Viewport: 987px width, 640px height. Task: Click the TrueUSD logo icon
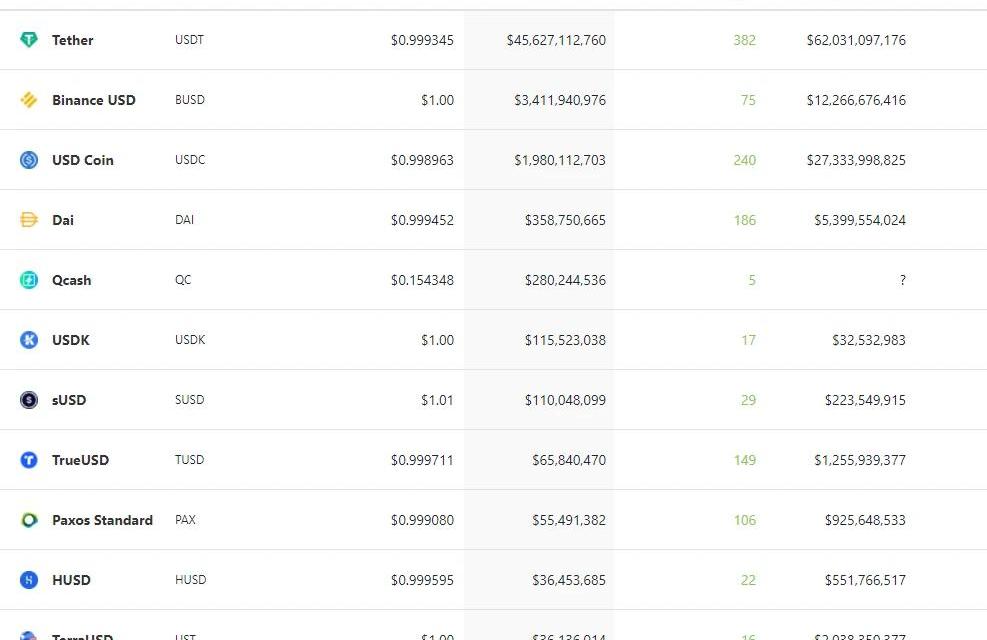[x=29, y=460]
